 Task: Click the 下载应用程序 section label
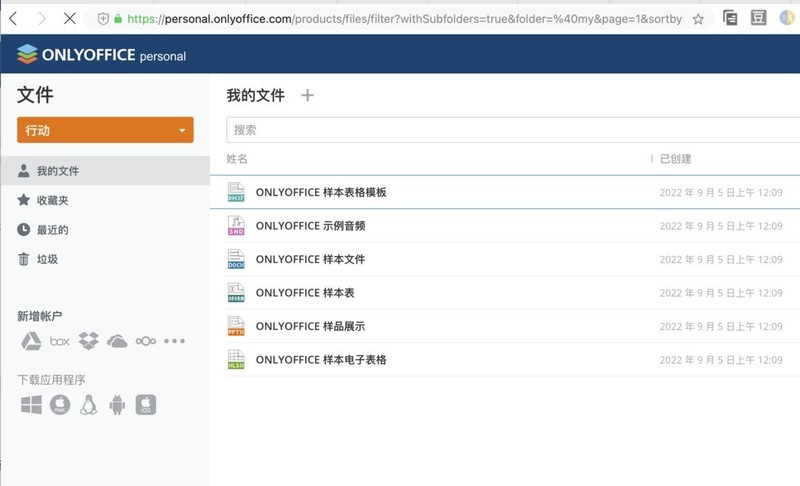[51, 380]
